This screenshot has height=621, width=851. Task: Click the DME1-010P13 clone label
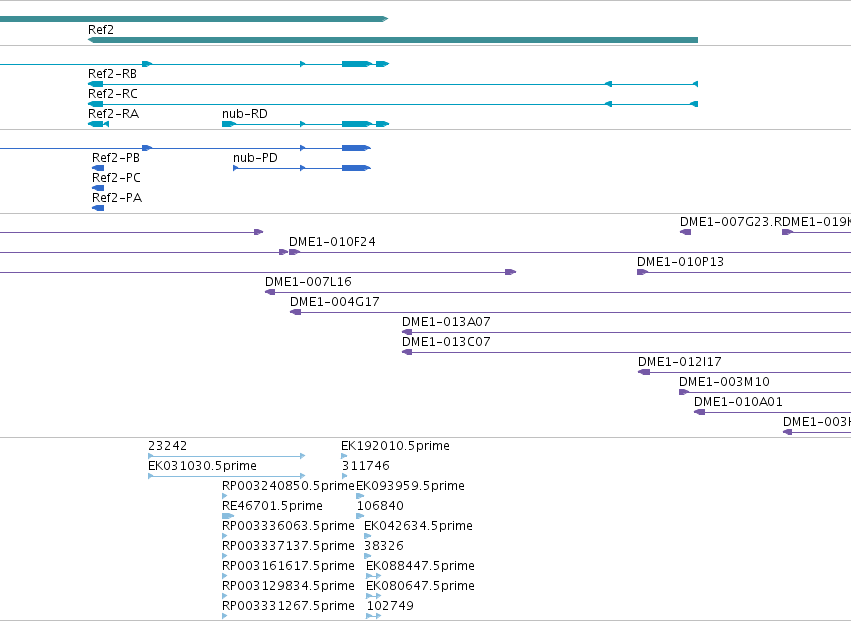point(681,262)
